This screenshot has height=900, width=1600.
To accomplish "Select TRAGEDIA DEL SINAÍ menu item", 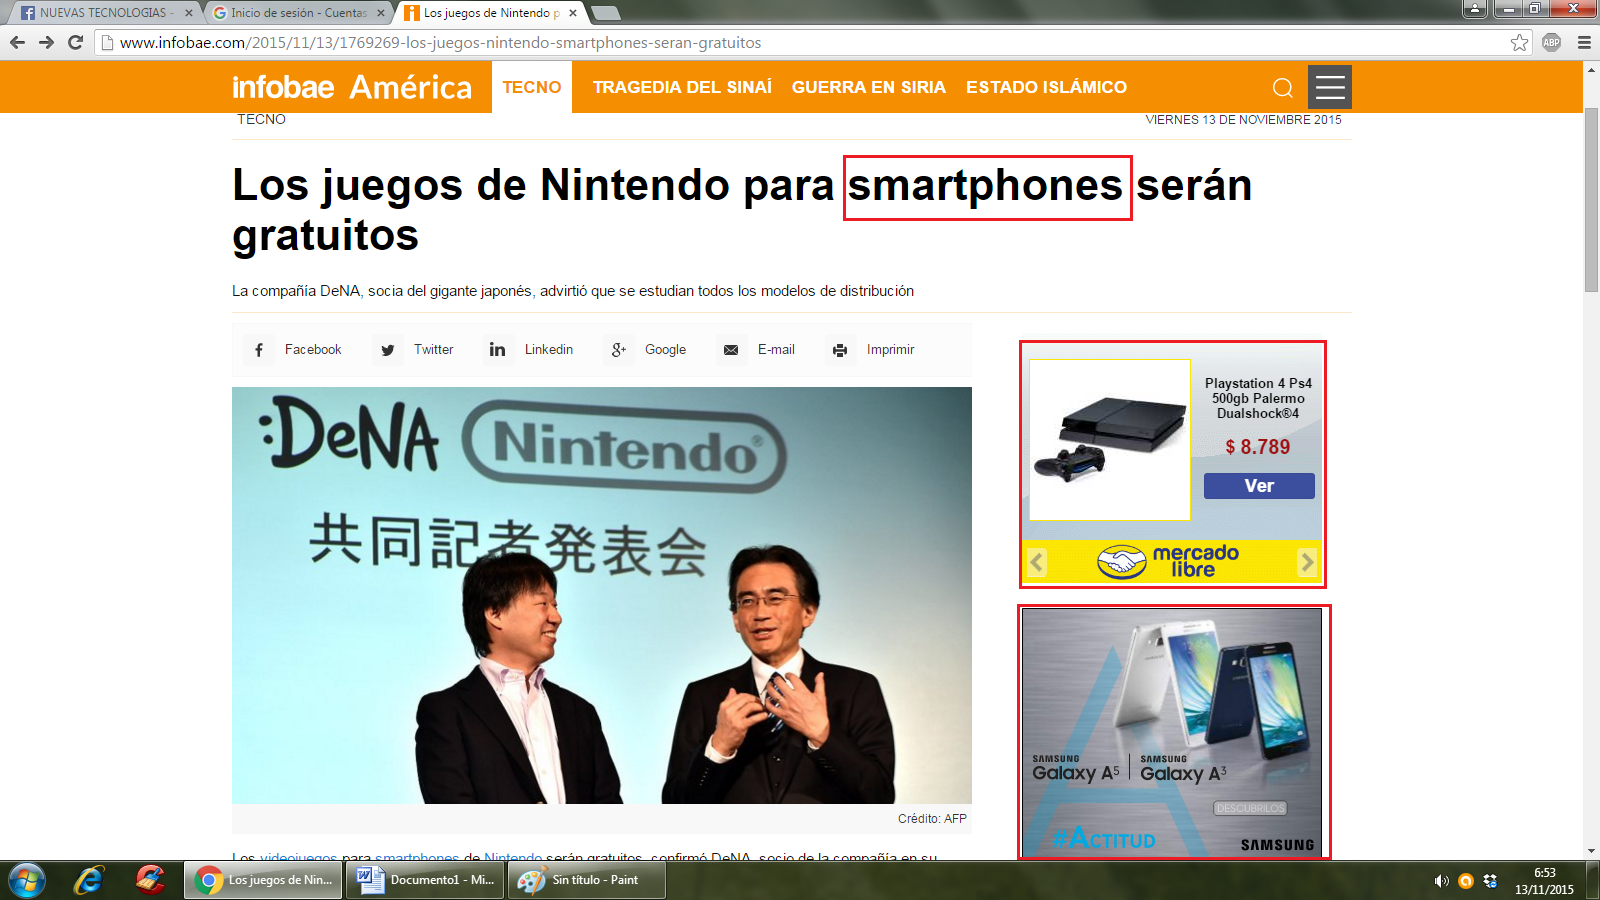I will coord(682,88).
